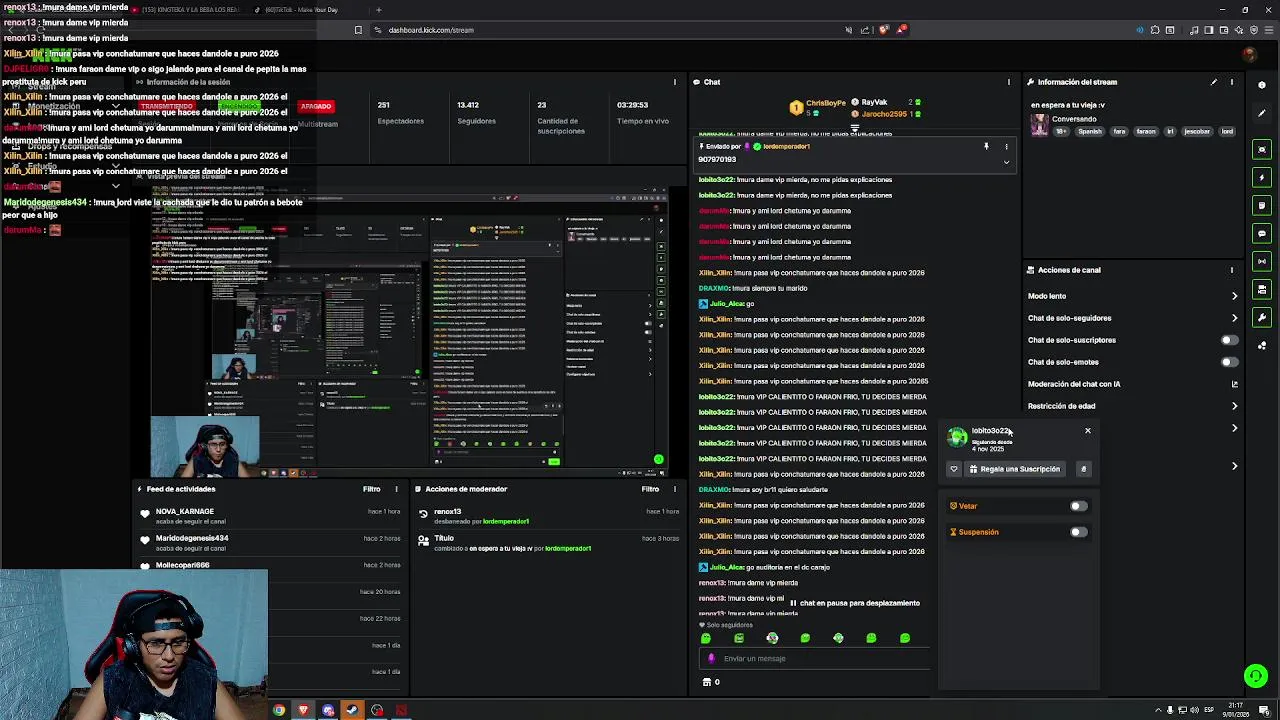Screen dimensions: 1280x720
Task: Edit the stream information with the pencil icon
Action: (x=1214, y=82)
